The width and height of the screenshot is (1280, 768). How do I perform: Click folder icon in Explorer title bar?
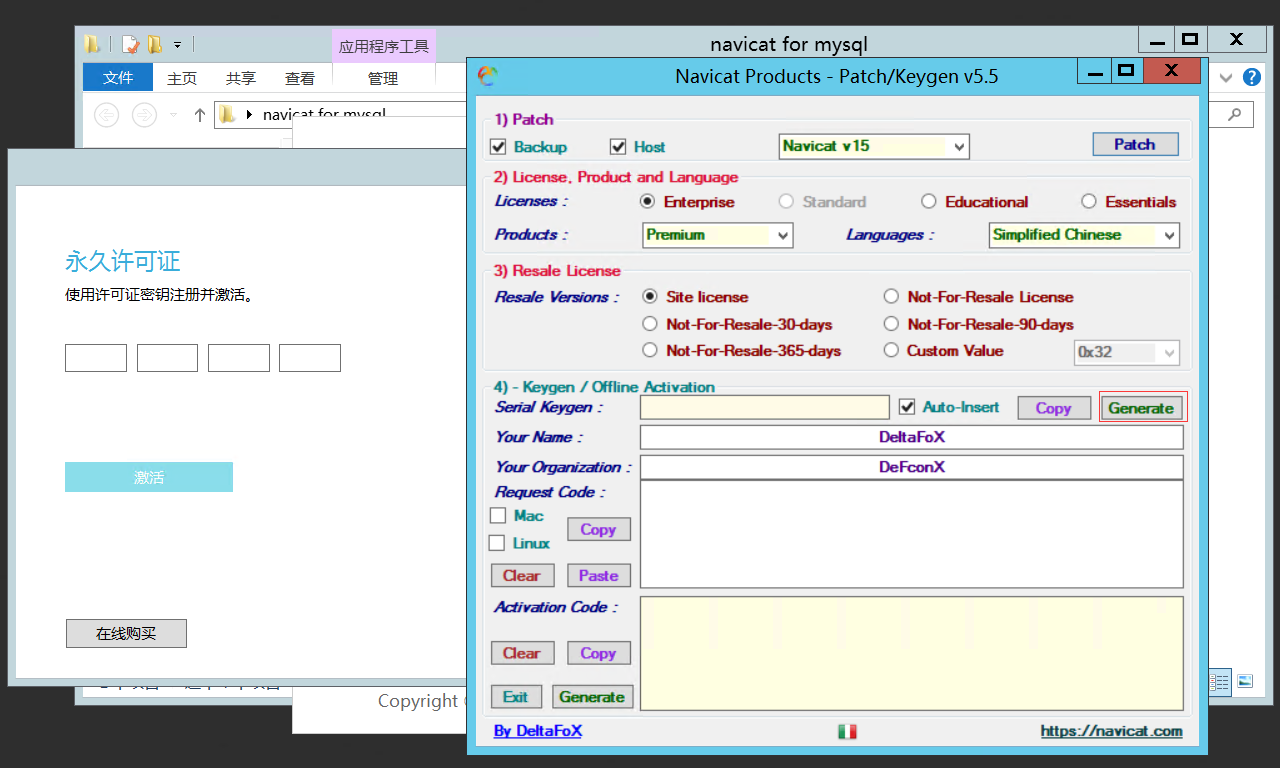pyautogui.click(x=92, y=43)
